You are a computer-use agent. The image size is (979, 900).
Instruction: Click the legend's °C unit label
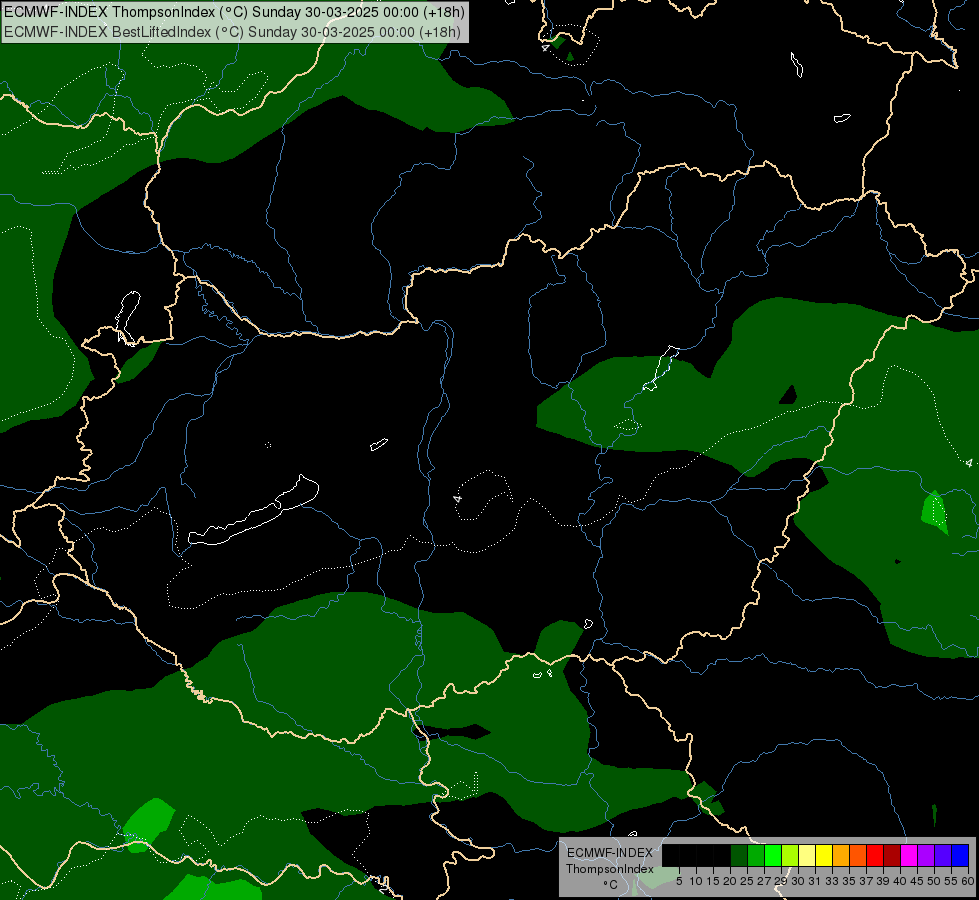(610, 885)
